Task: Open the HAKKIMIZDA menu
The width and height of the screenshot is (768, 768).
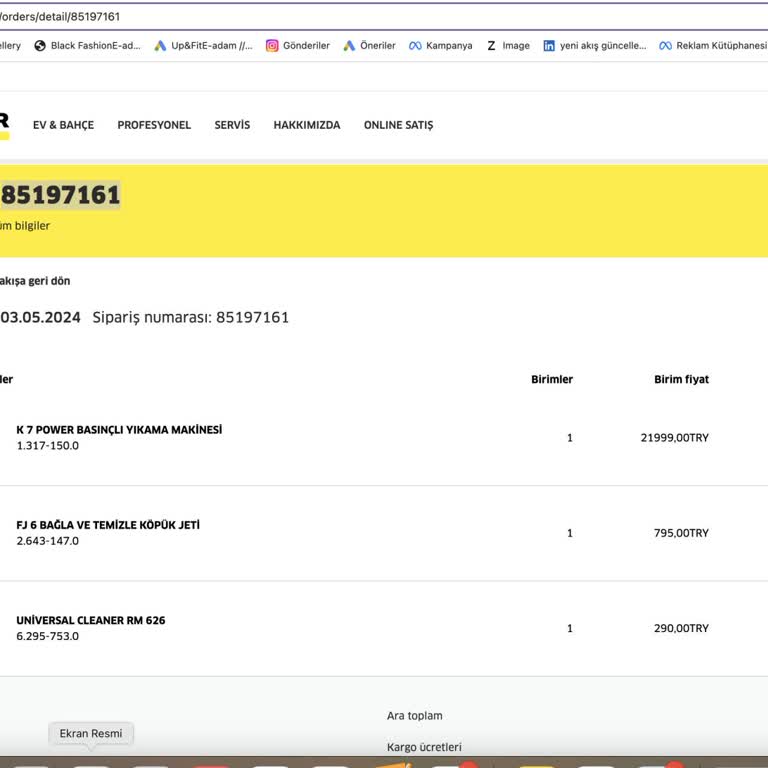Action: pyautogui.click(x=307, y=125)
